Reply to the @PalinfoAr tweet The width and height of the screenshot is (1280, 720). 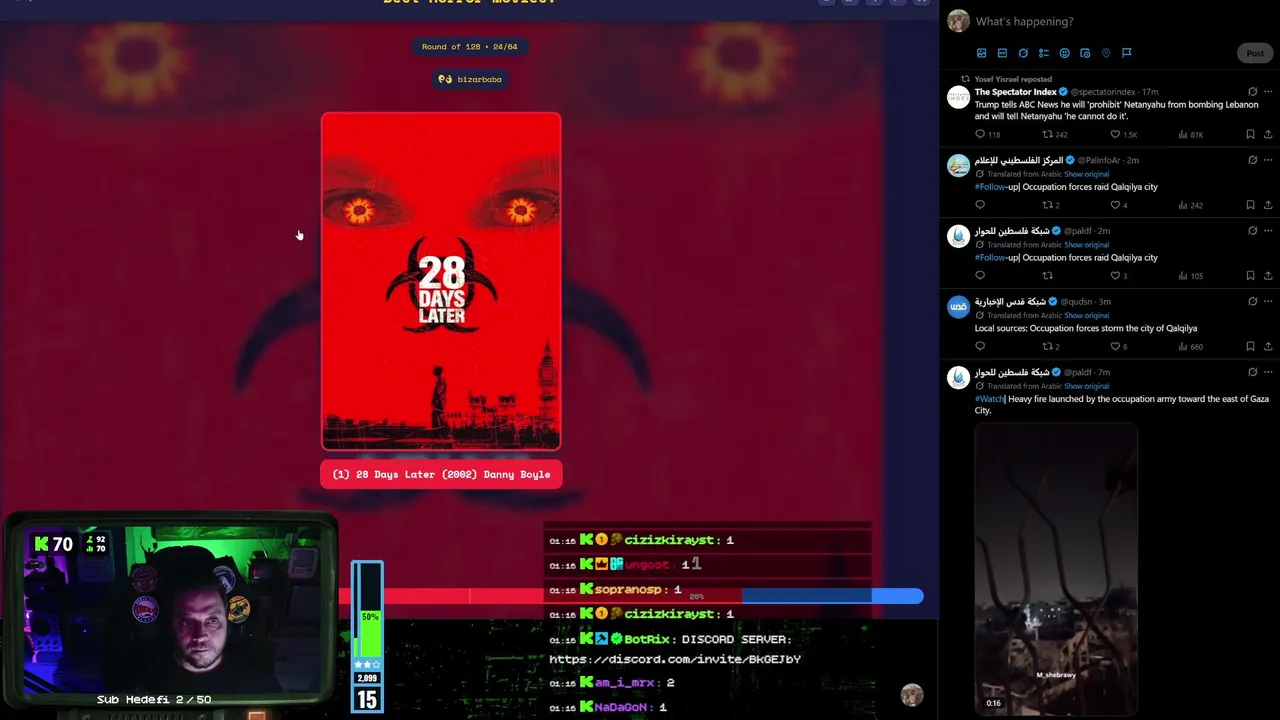tap(980, 205)
